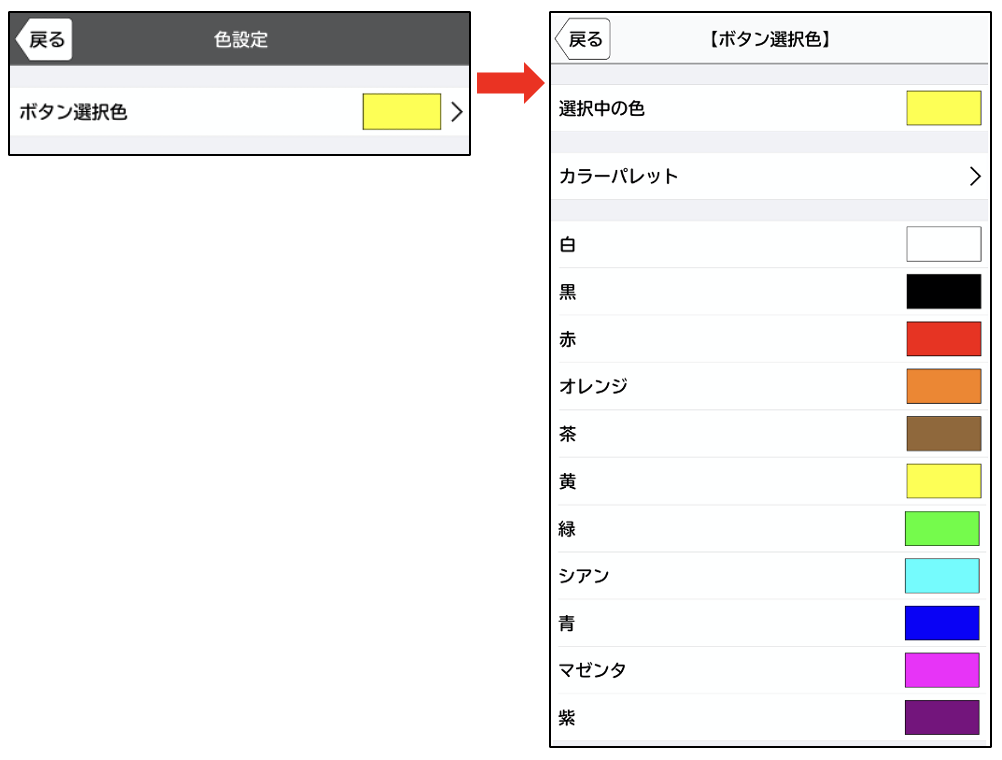This screenshot has height=760, width=1002.
Task: Choose the red swatch next to 赤
Action: pyautogui.click(x=943, y=339)
